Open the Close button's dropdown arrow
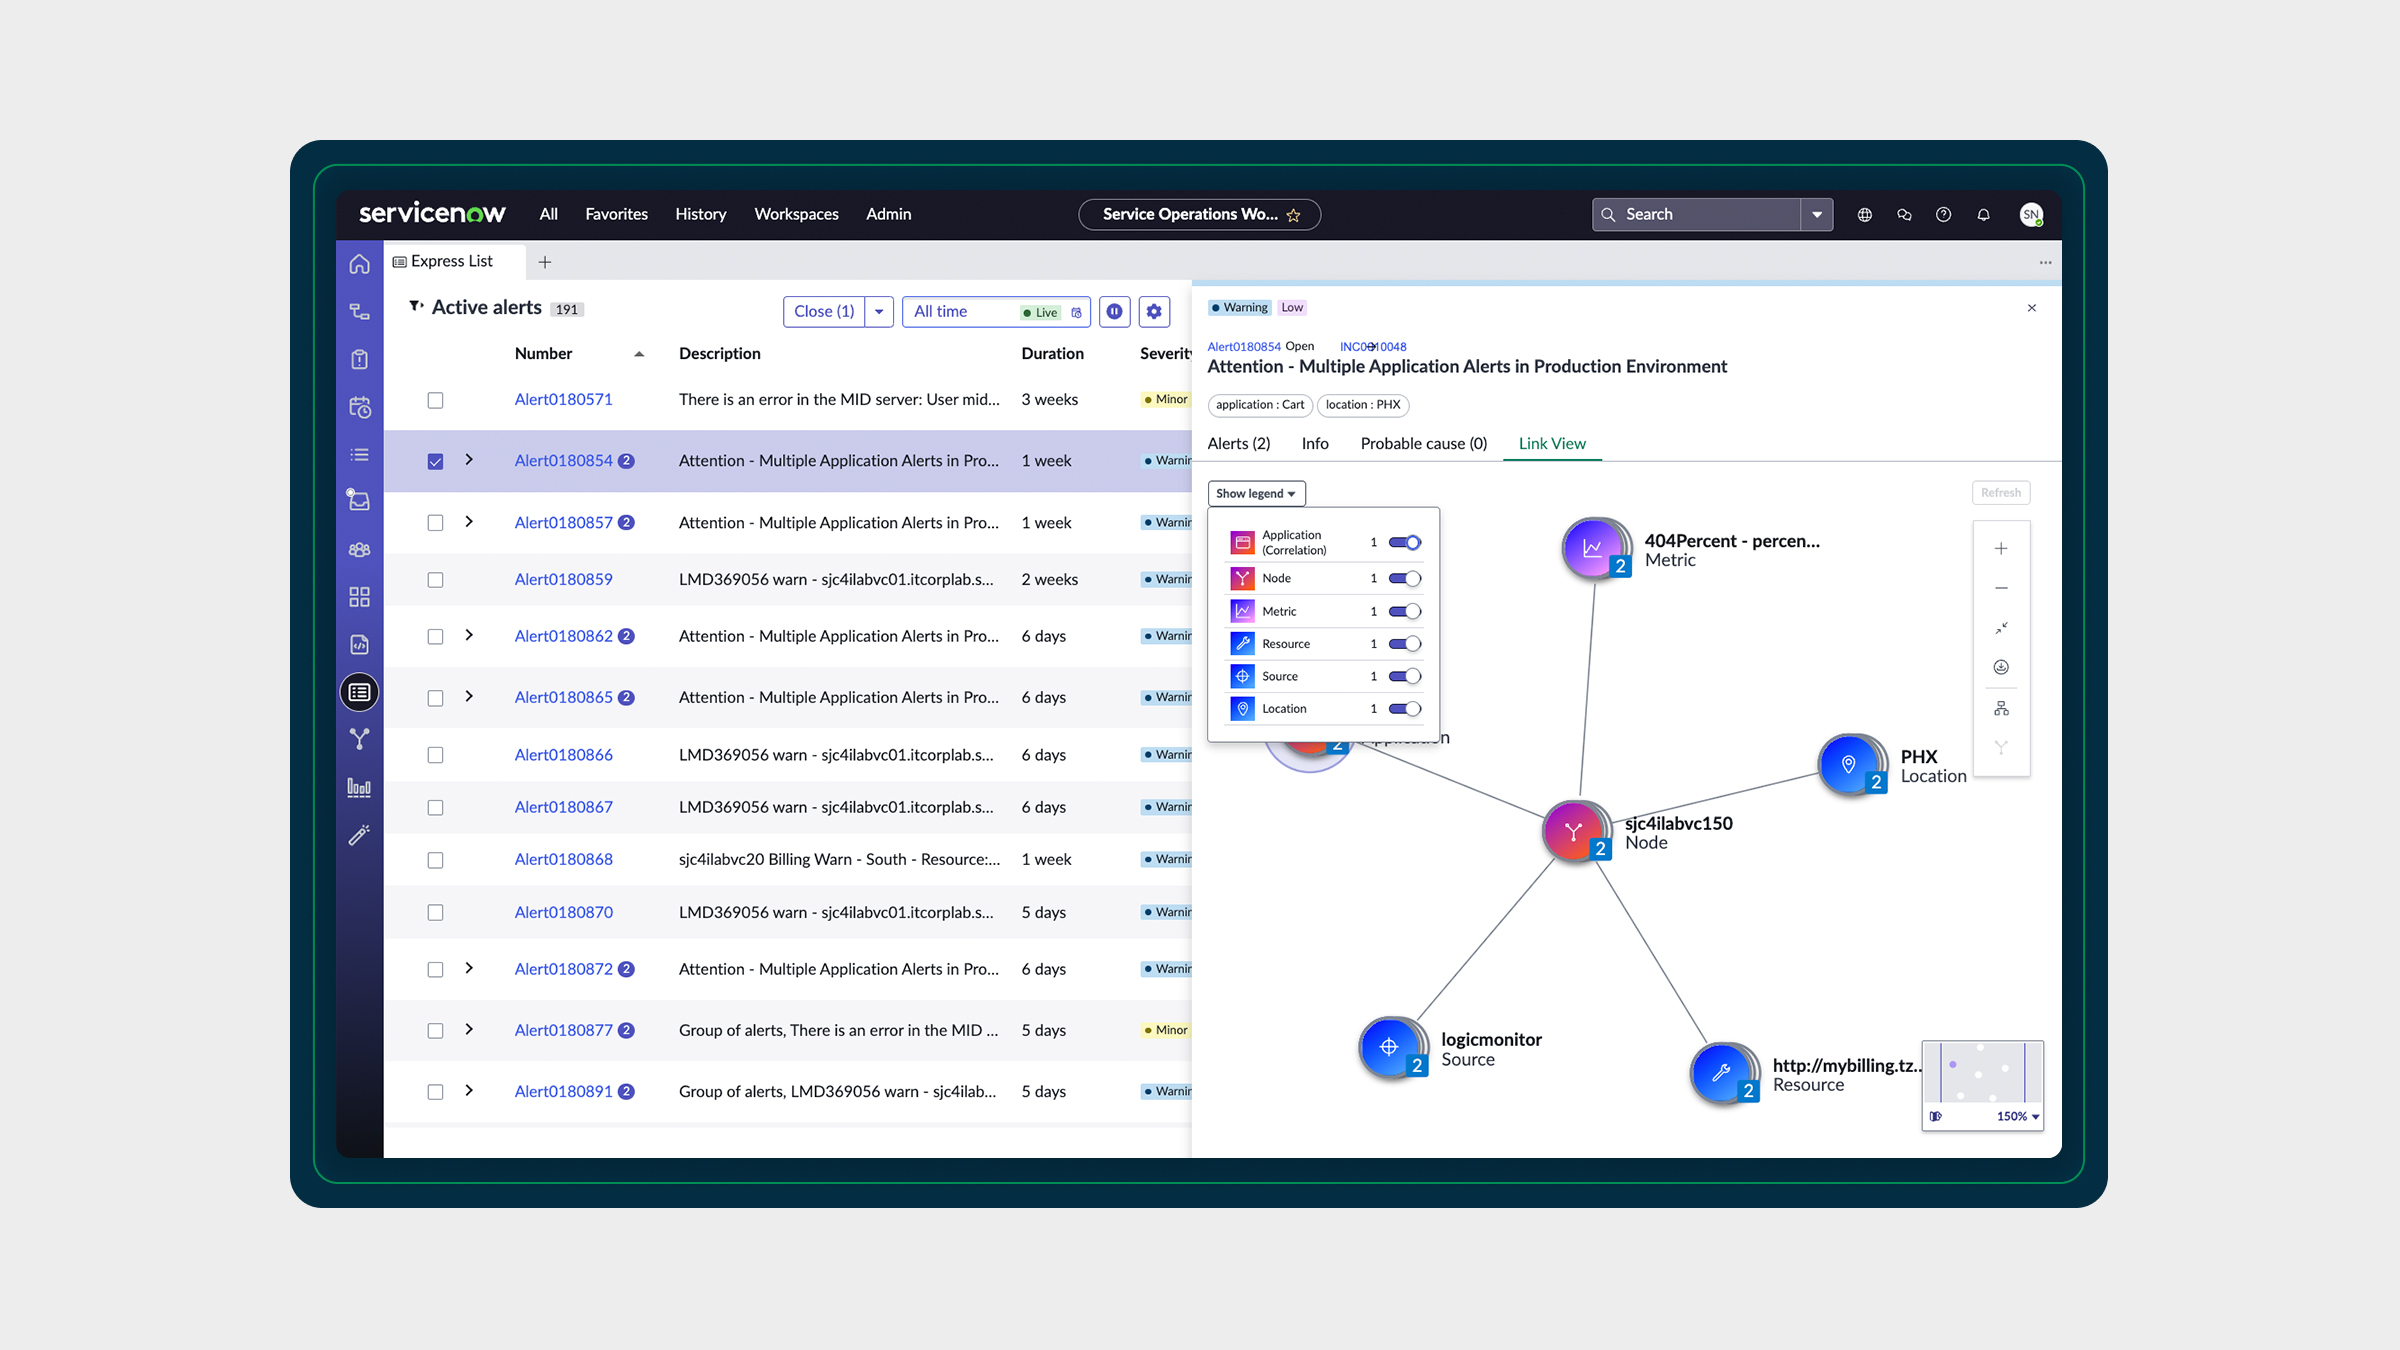Viewport: 2400px width, 1350px height. (878, 311)
